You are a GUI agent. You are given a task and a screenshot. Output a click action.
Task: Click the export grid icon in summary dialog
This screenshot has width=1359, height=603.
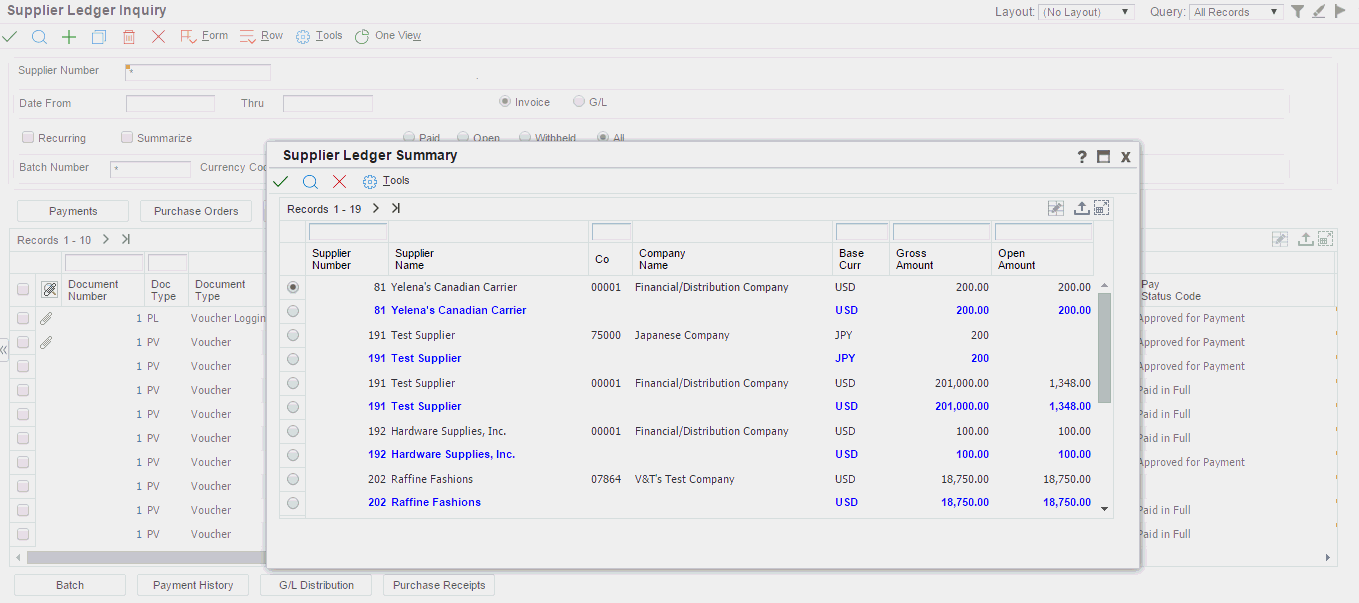pyautogui.click(x=1081, y=209)
